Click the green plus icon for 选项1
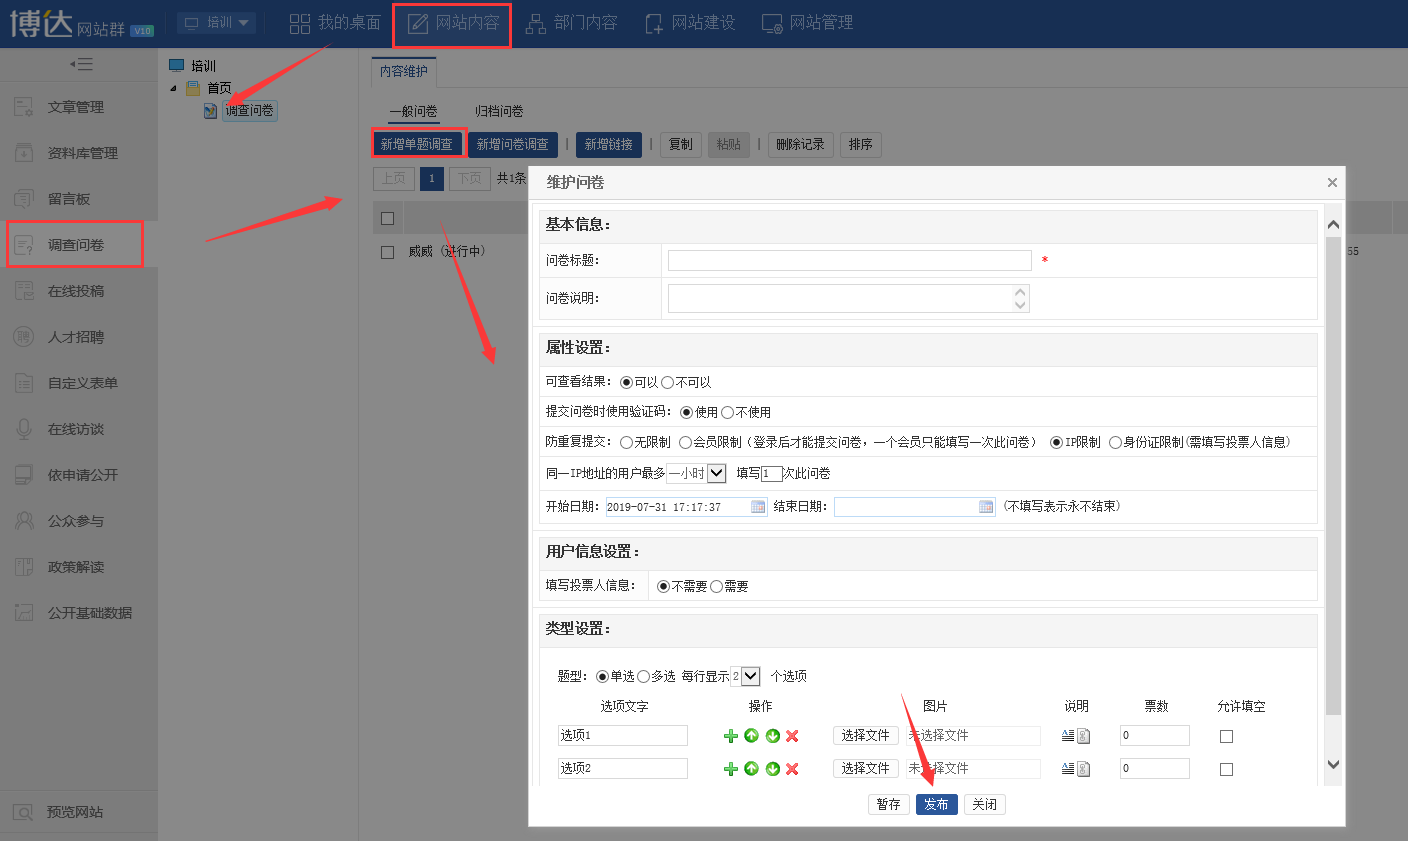The height and width of the screenshot is (841, 1408). click(731, 736)
